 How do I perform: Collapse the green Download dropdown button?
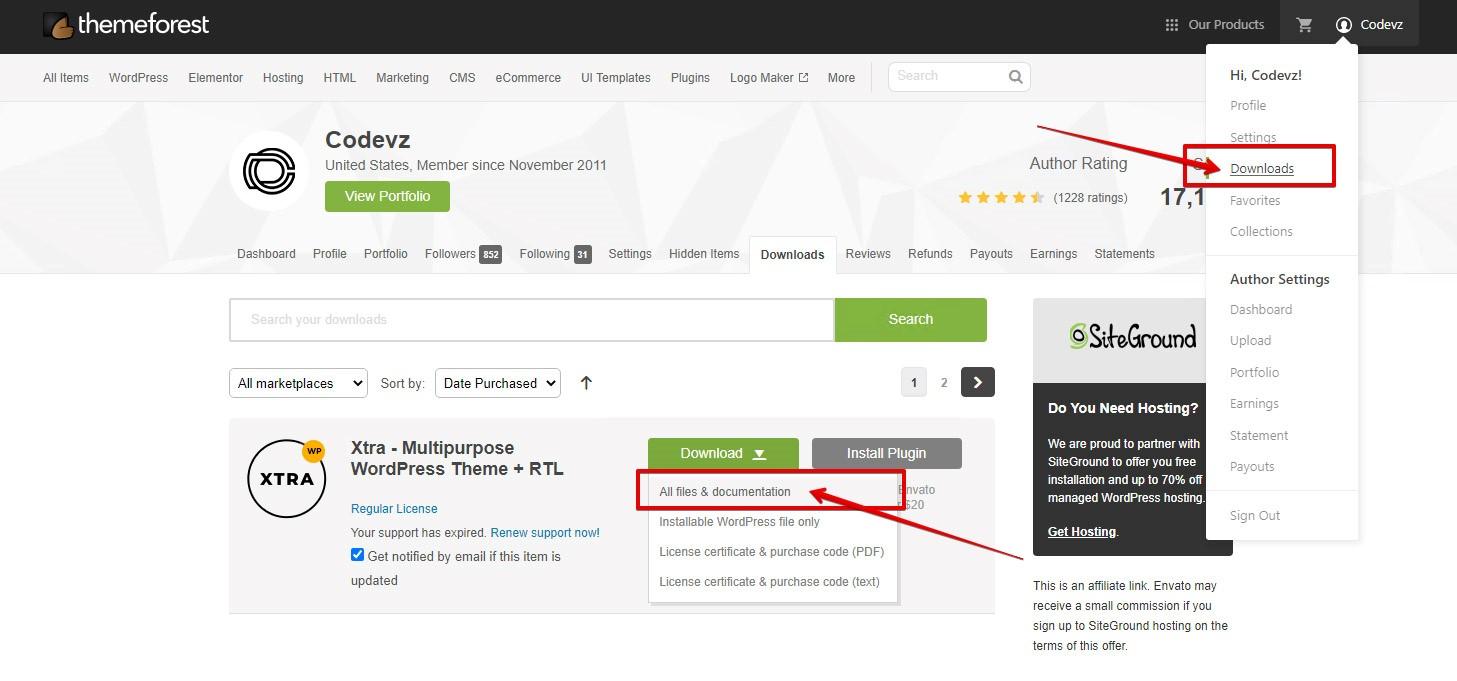coord(722,453)
